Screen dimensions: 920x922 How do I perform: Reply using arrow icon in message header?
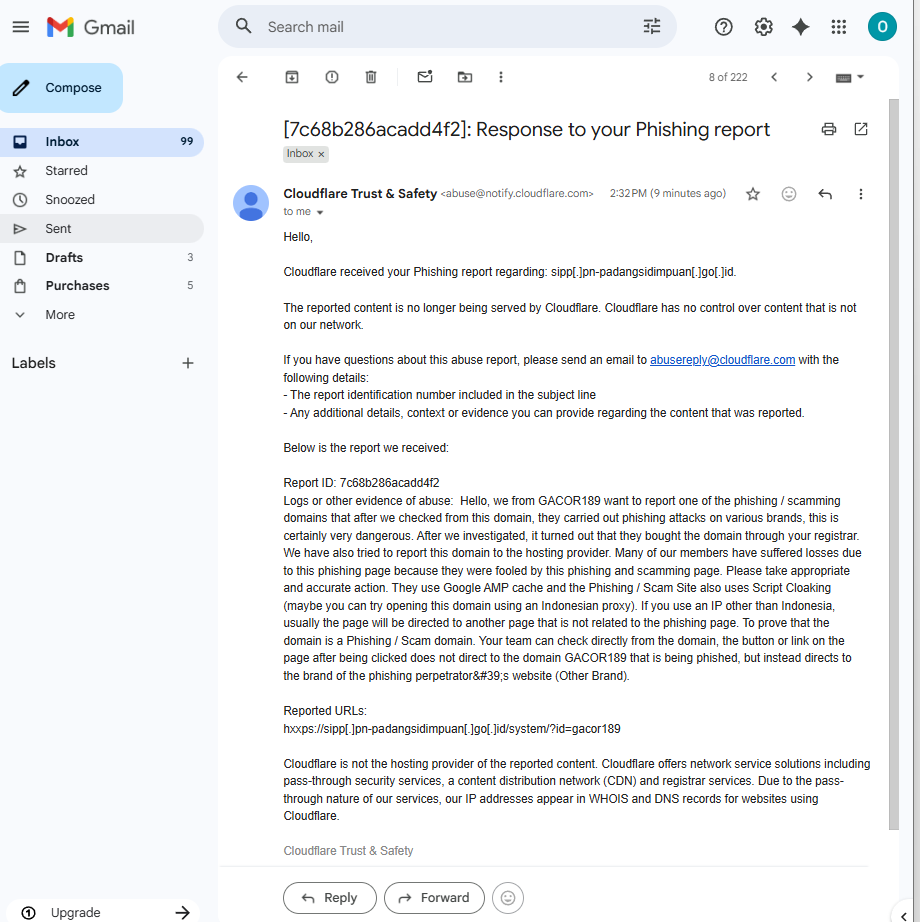[x=825, y=194]
